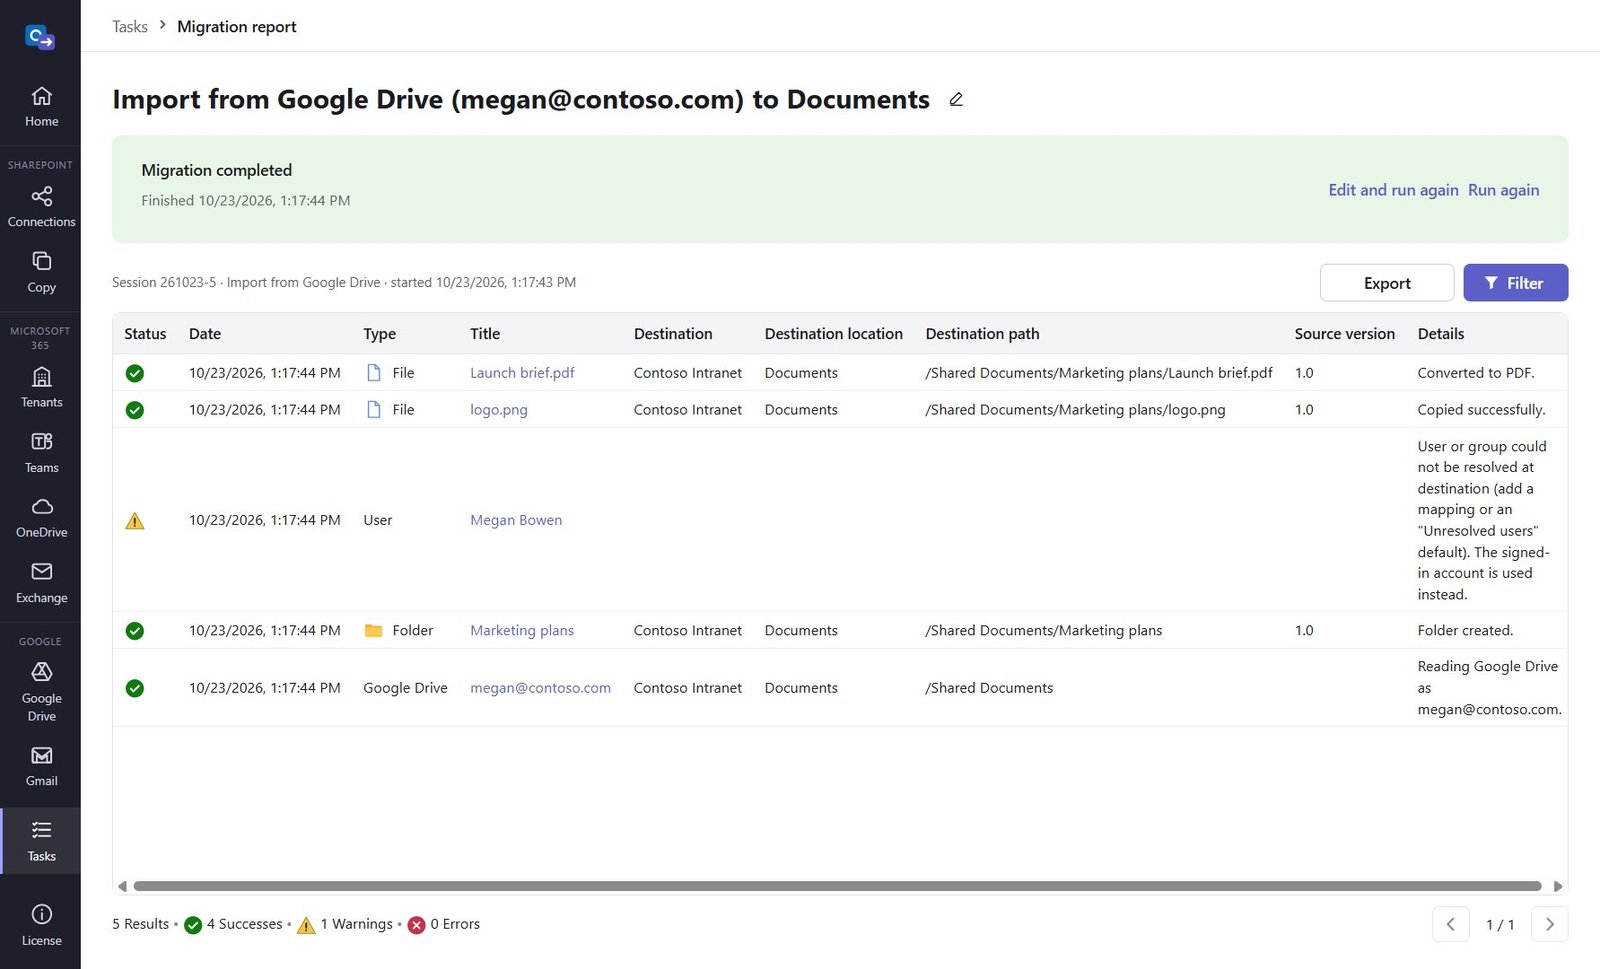Click the Source version column header
The height and width of the screenshot is (969, 1600).
pos(1344,334)
